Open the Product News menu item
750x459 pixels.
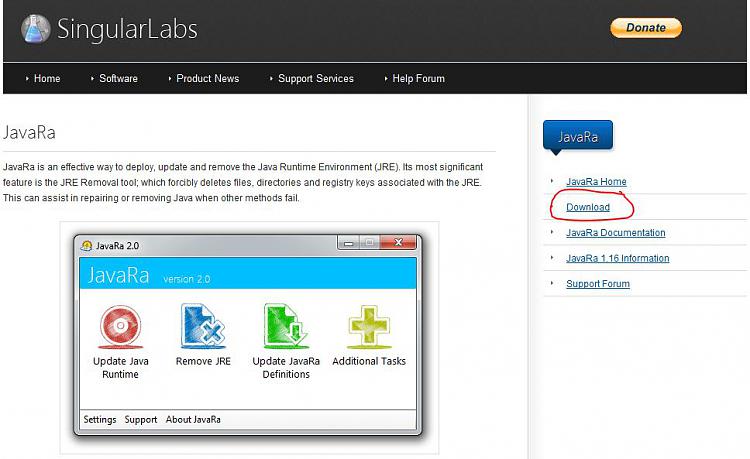[x=208, y=78]
